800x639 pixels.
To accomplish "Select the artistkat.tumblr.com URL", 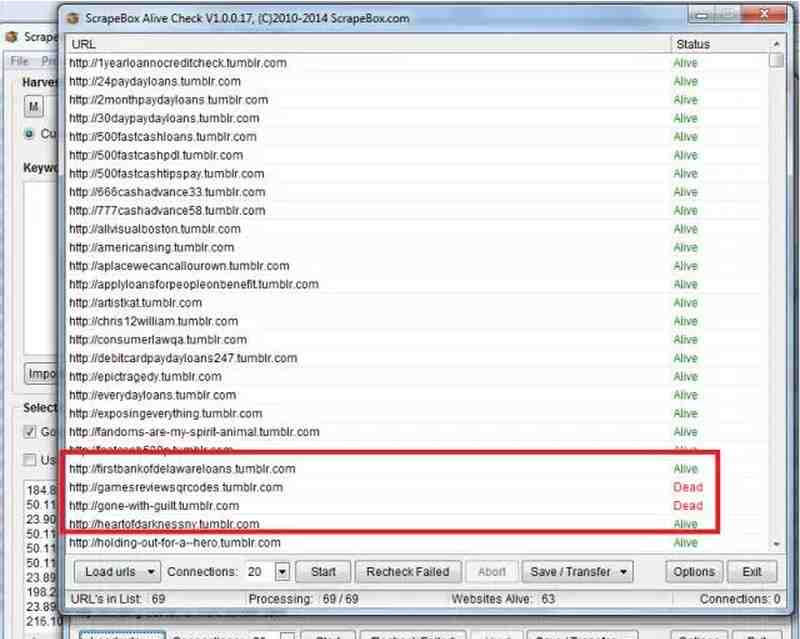I will (x=136, y=303).
